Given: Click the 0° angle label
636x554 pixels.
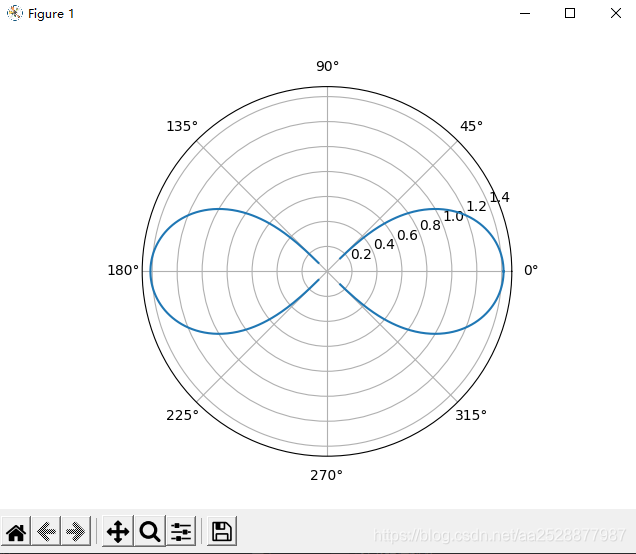Looking at the screenshot, I should pos(531,270).
